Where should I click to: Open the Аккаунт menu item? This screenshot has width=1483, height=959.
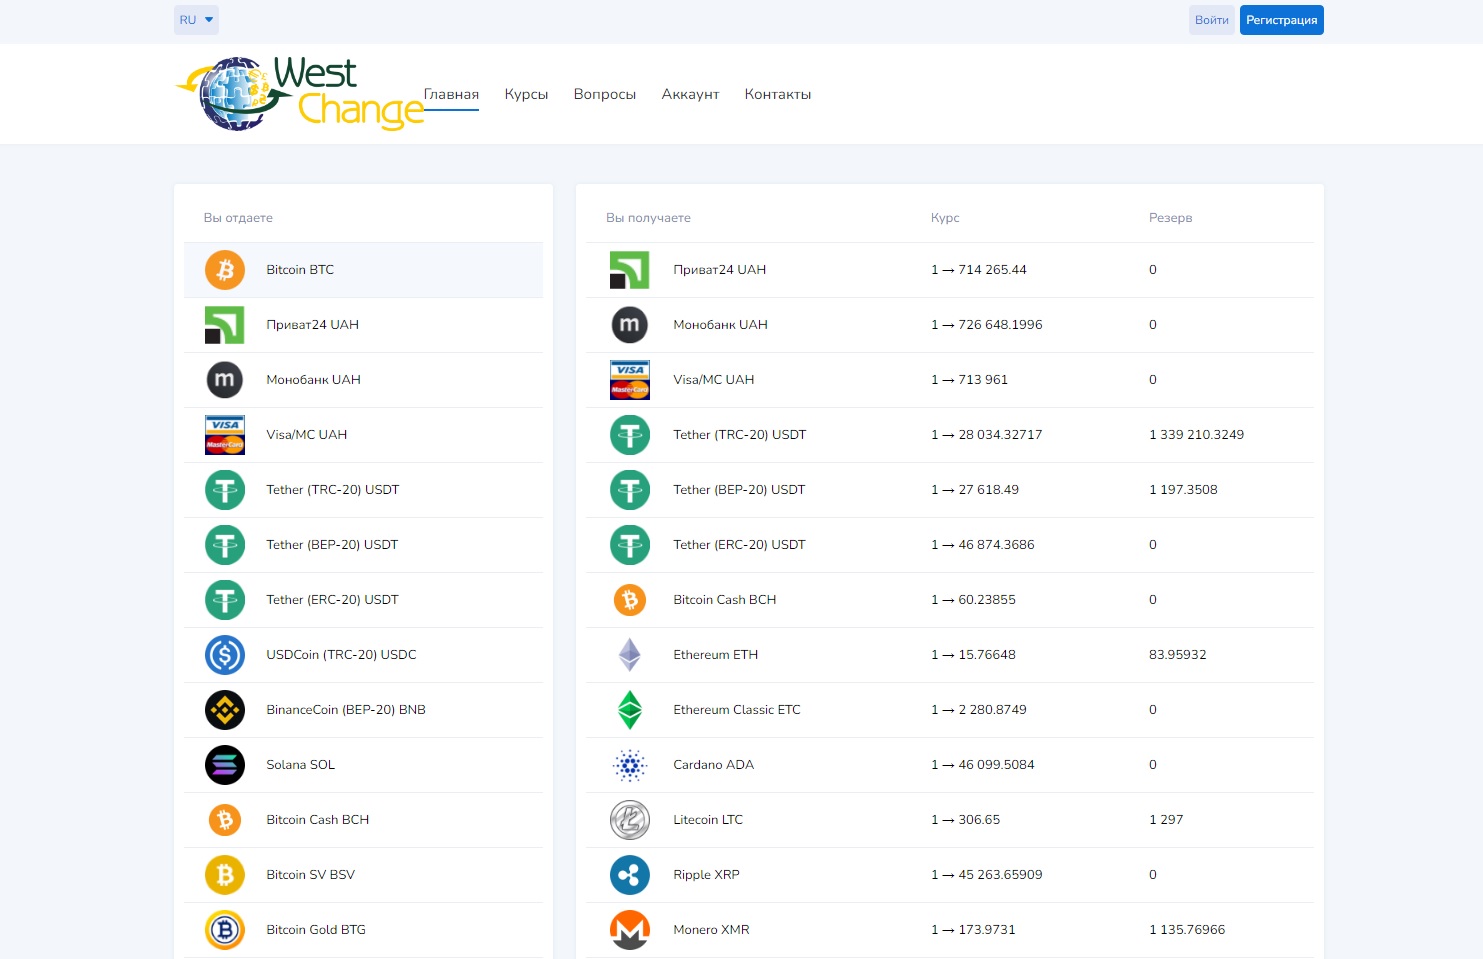(690, 94)
